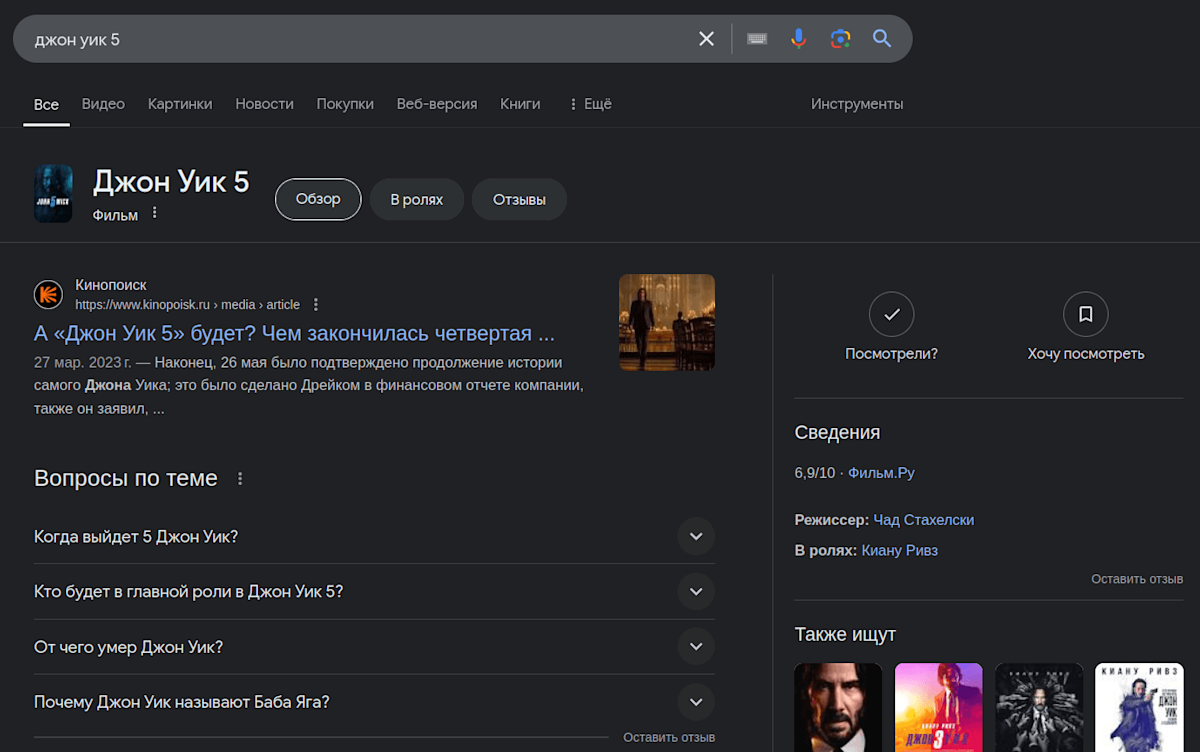Open actor link Киану Ривз
The image size is (1200, 752).
pos(899,550)
